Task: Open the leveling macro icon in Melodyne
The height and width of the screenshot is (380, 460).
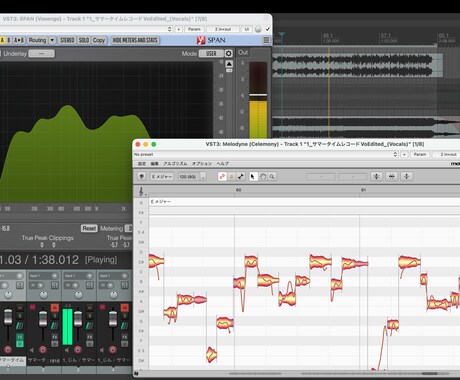Action: (x=407, y=176)
